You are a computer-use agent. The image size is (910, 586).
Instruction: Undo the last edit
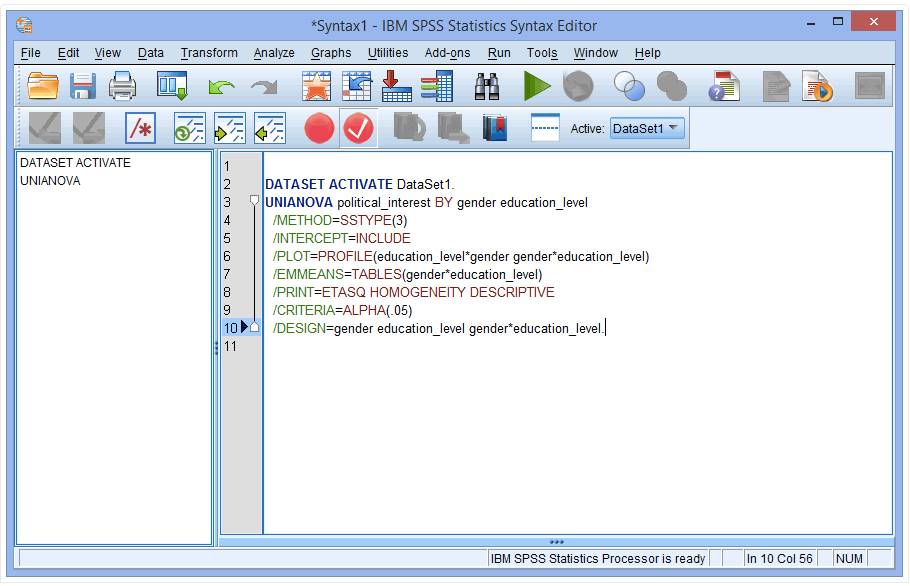[x=221, y=87]
